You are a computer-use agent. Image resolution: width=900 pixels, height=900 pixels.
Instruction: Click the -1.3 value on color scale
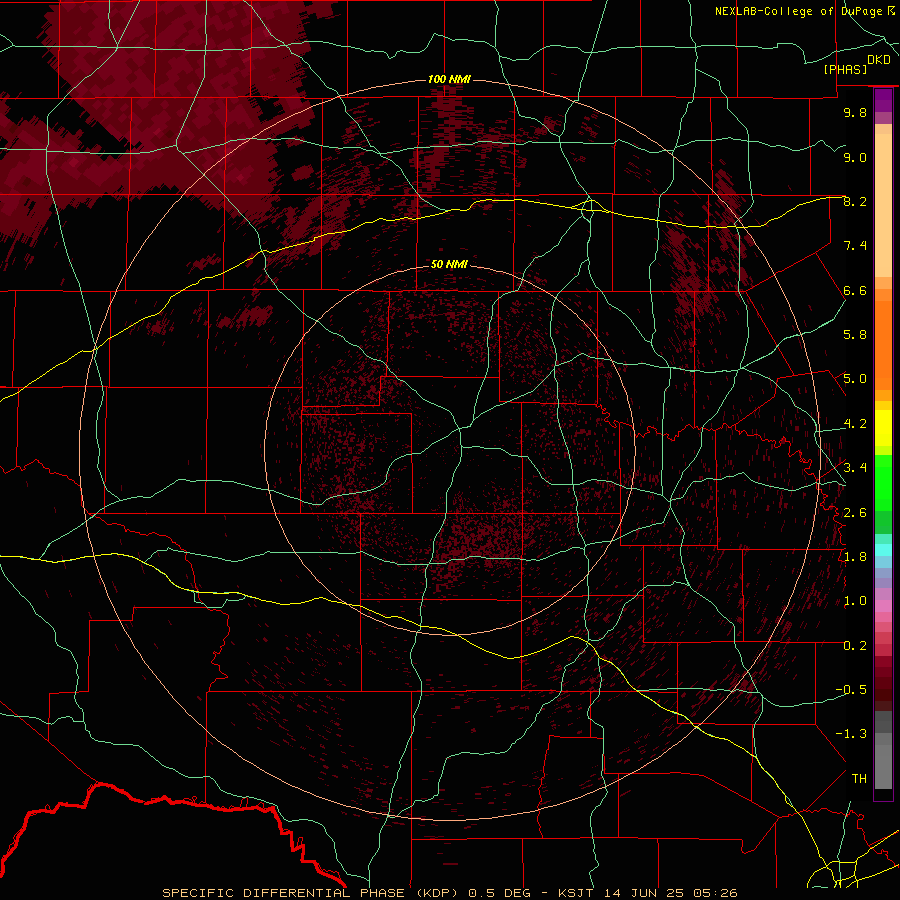pos(851,734)
